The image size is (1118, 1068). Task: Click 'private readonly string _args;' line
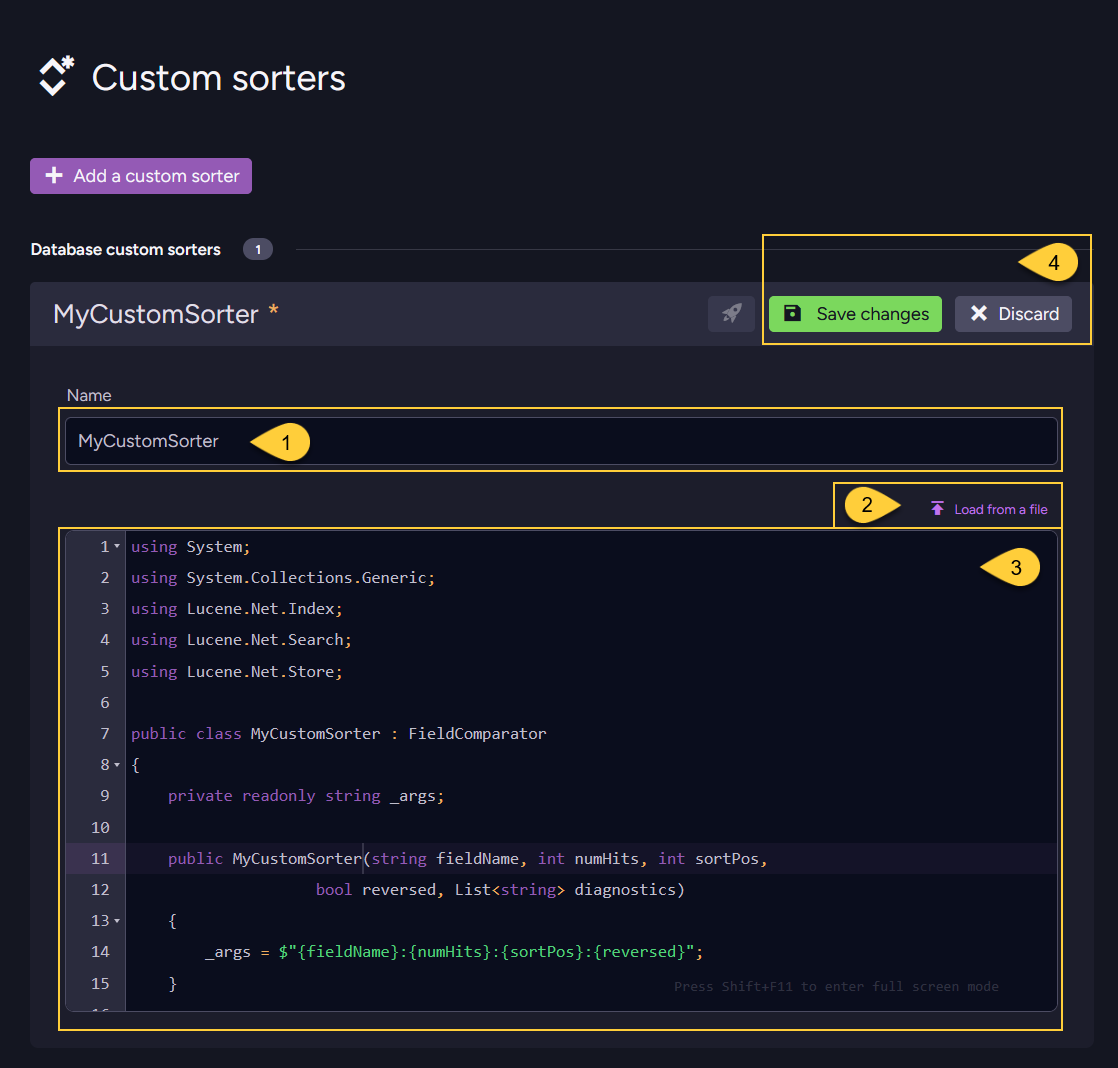306,796
